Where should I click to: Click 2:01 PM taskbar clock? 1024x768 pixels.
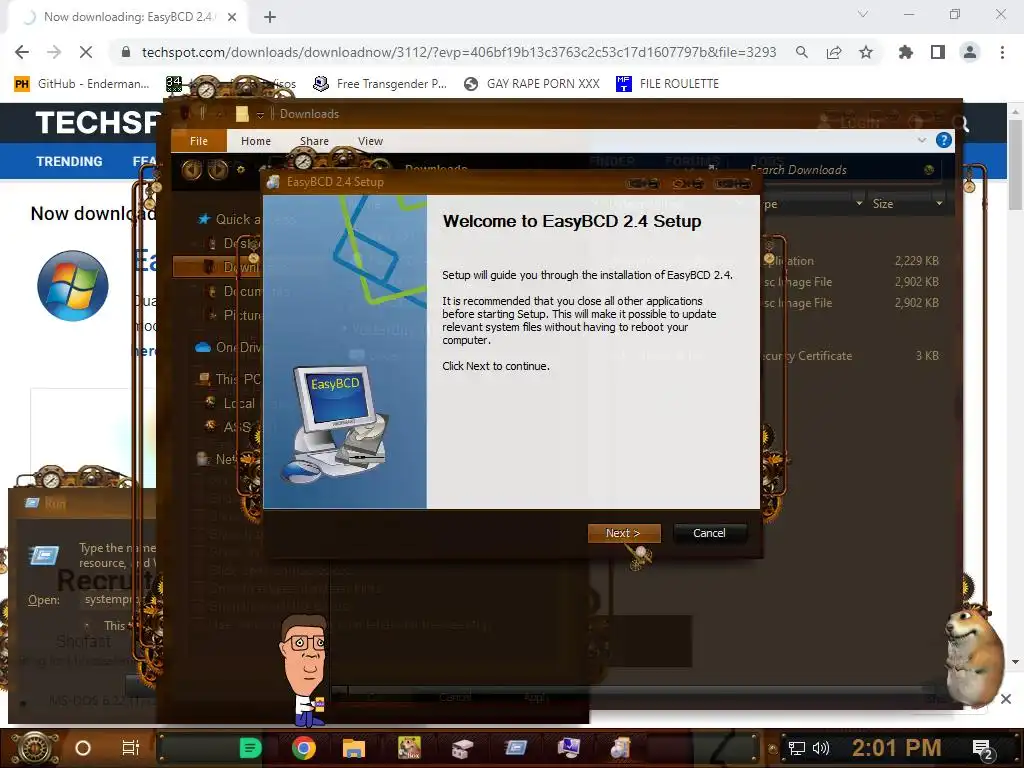pos(896,748)
